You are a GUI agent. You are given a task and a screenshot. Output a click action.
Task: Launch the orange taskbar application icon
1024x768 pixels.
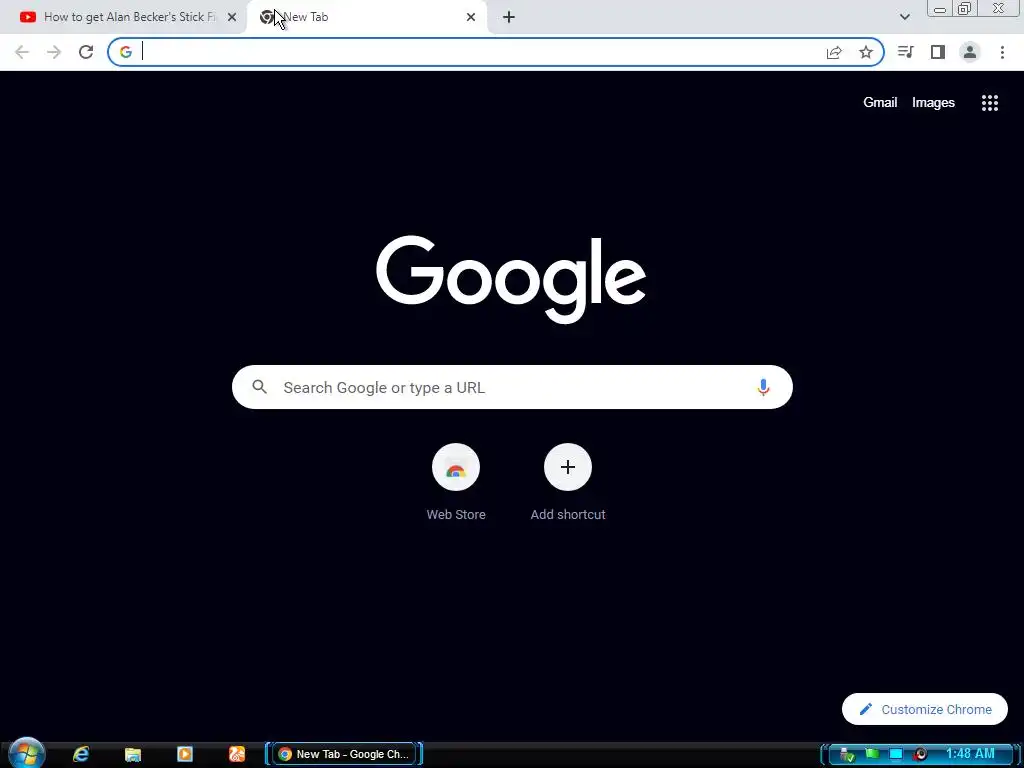[237, 754]
